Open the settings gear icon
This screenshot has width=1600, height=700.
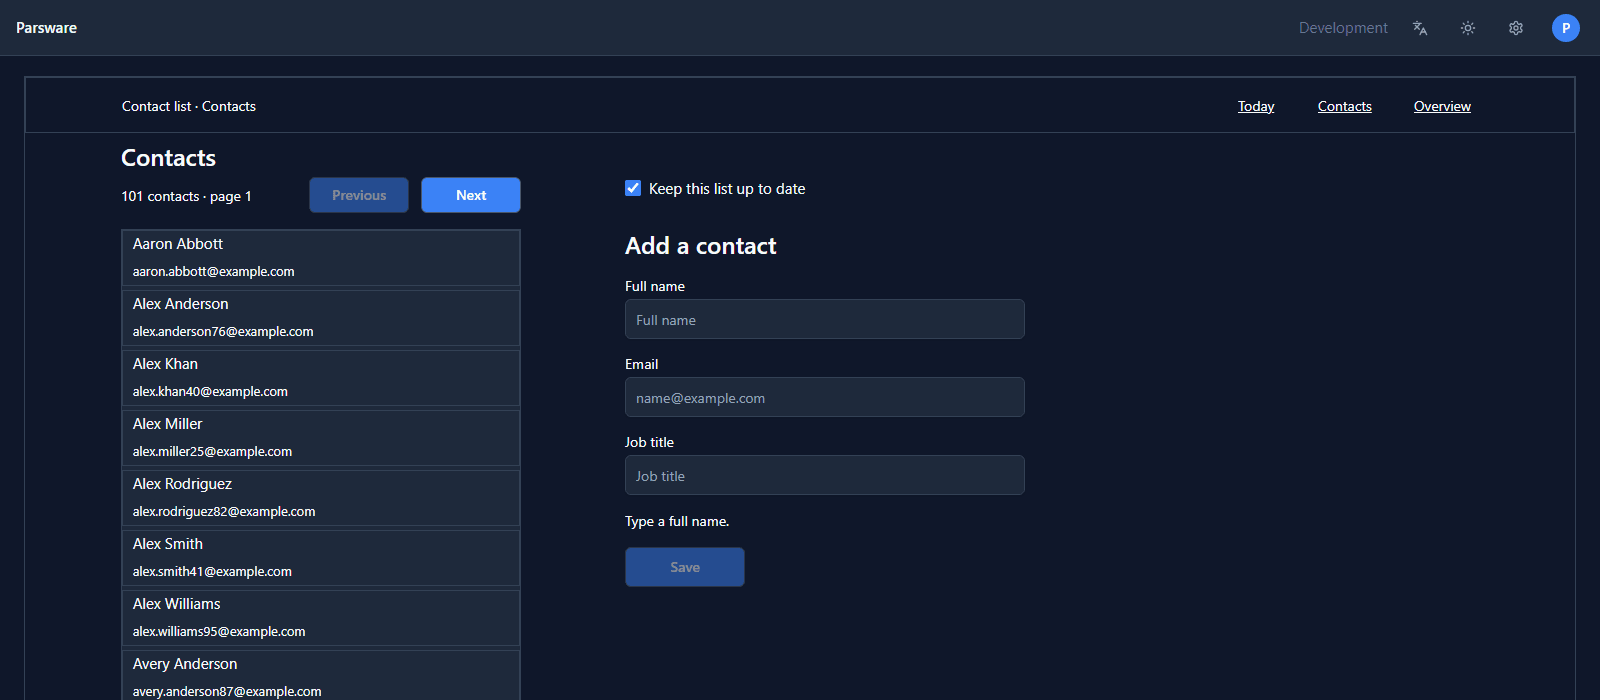tap(1516, 28)
